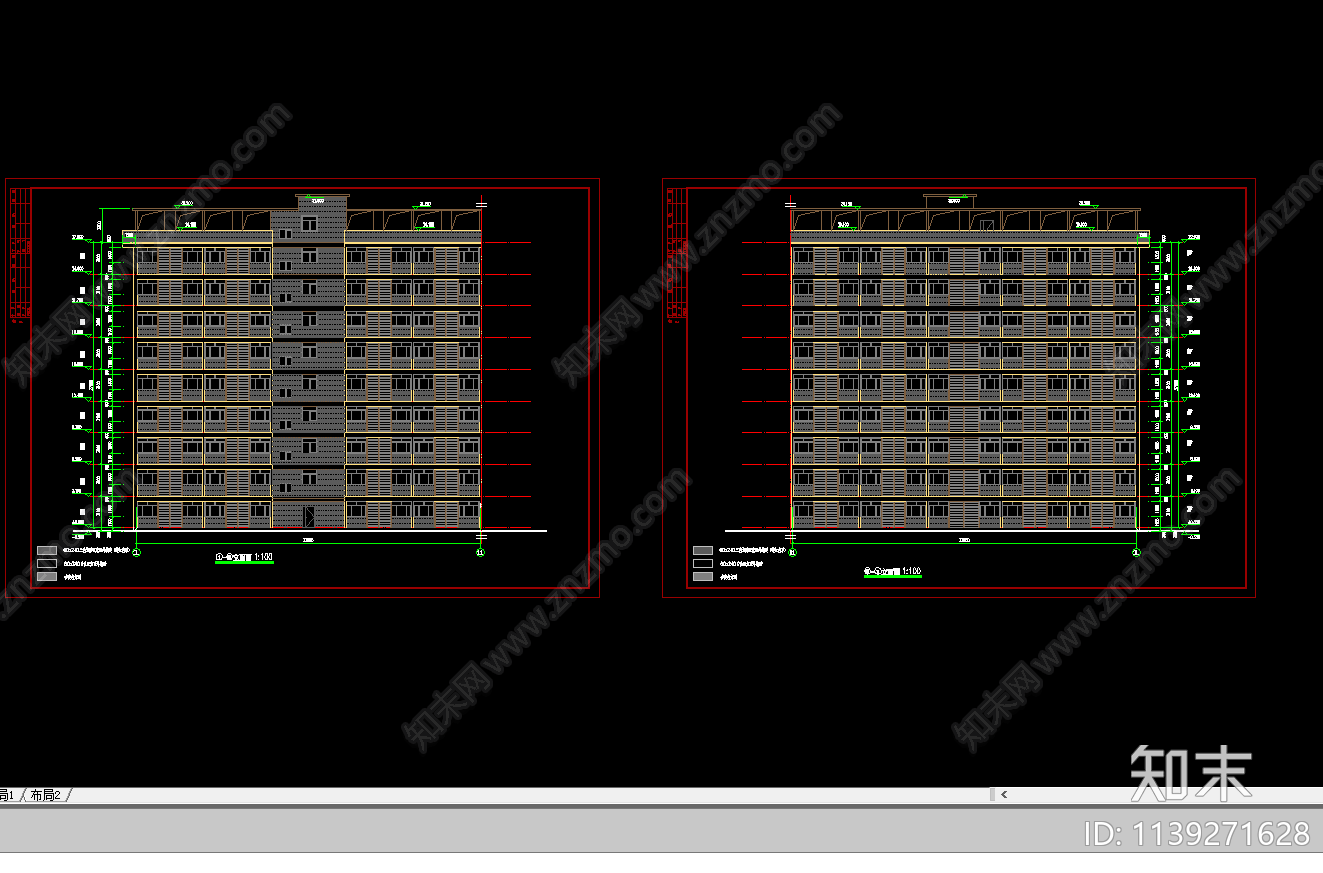
Task: Select top legend swatch in right drawing
Action: point(703,550)
